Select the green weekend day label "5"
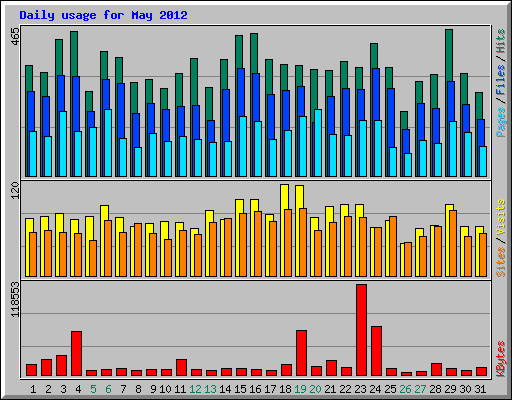This screenshot has width=512, height=400. tap(93, 389)
